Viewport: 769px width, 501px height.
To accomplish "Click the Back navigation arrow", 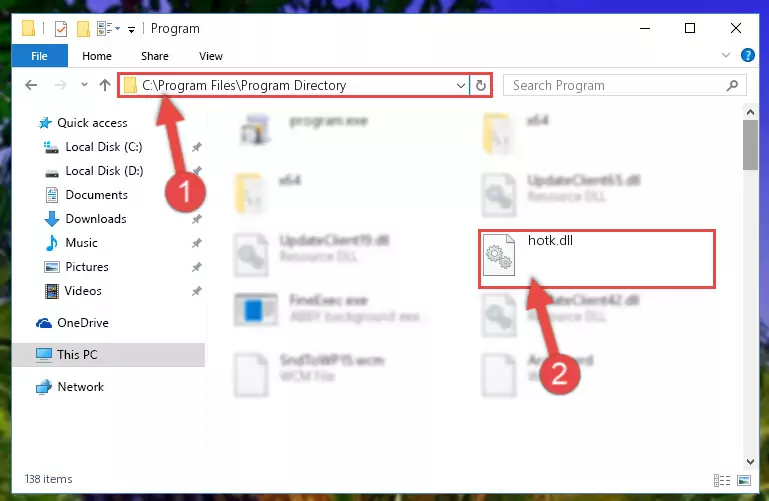I will pyautogui.click(x=31, y=85).
